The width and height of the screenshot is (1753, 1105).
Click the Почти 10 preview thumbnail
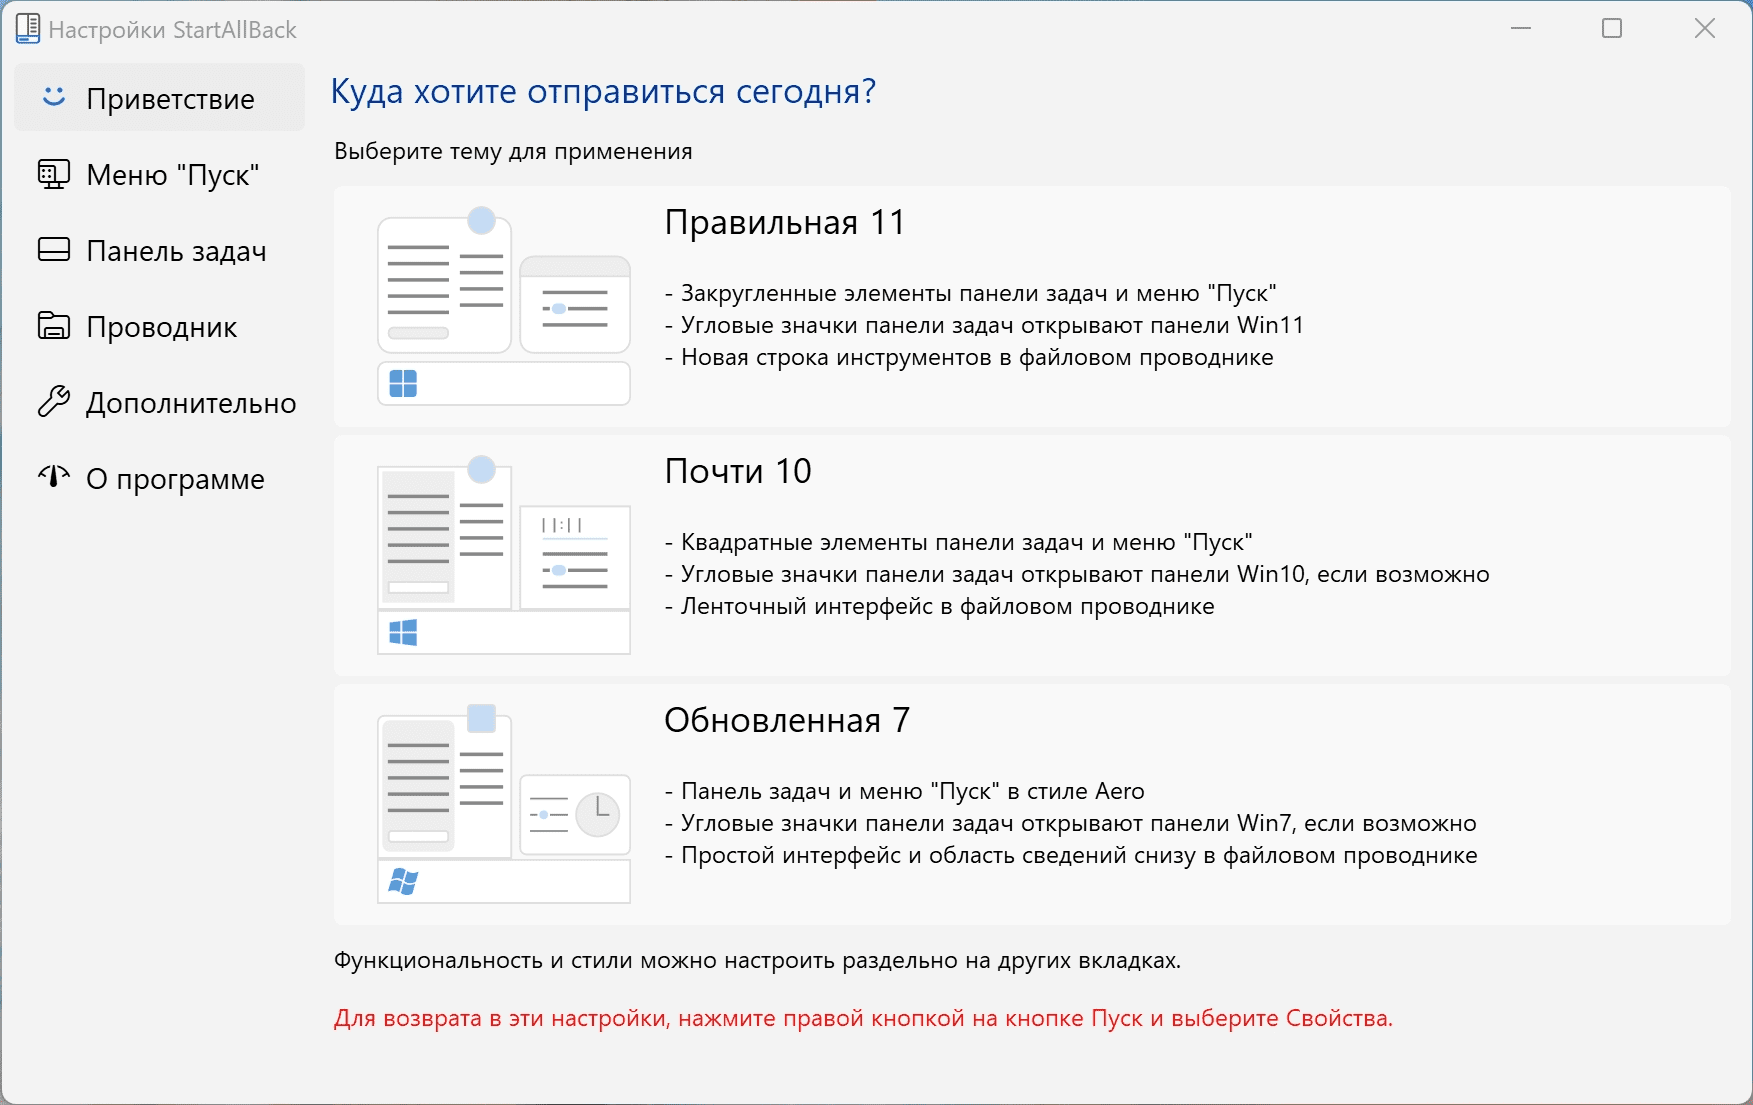coord(504,555)
